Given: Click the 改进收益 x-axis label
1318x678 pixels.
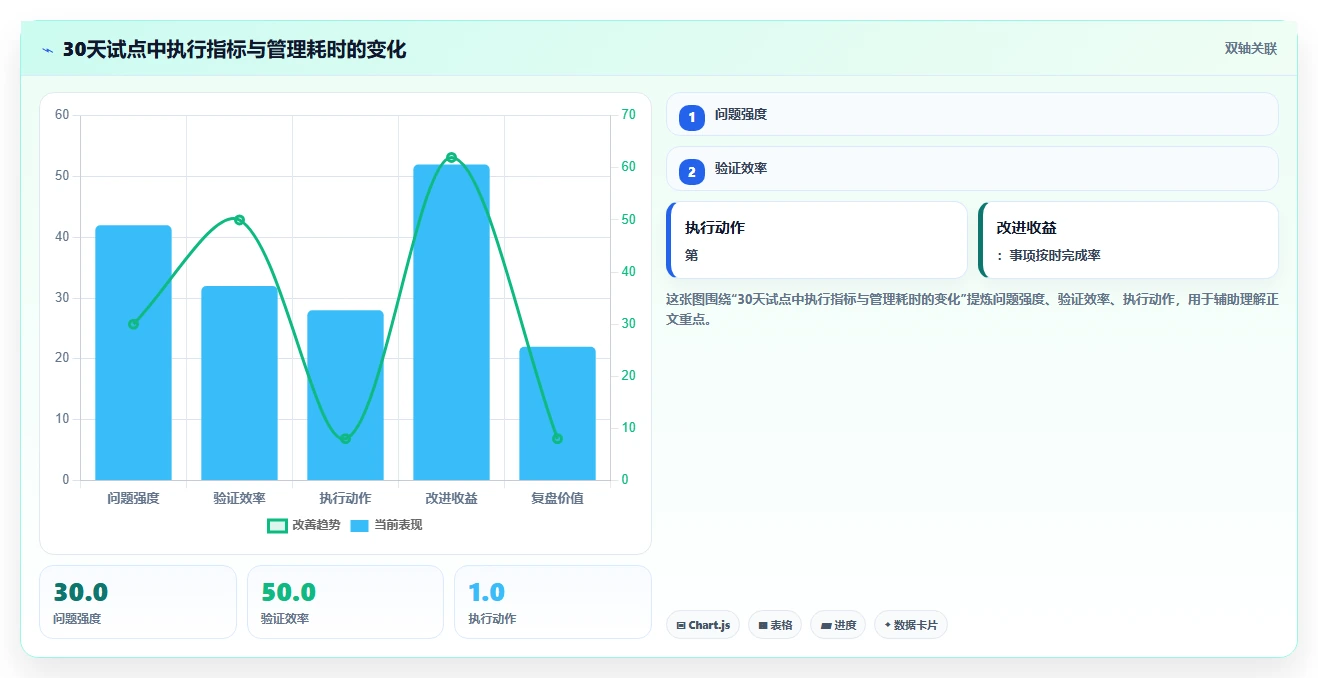Looking at the screenshot, I should pos(451,498).
